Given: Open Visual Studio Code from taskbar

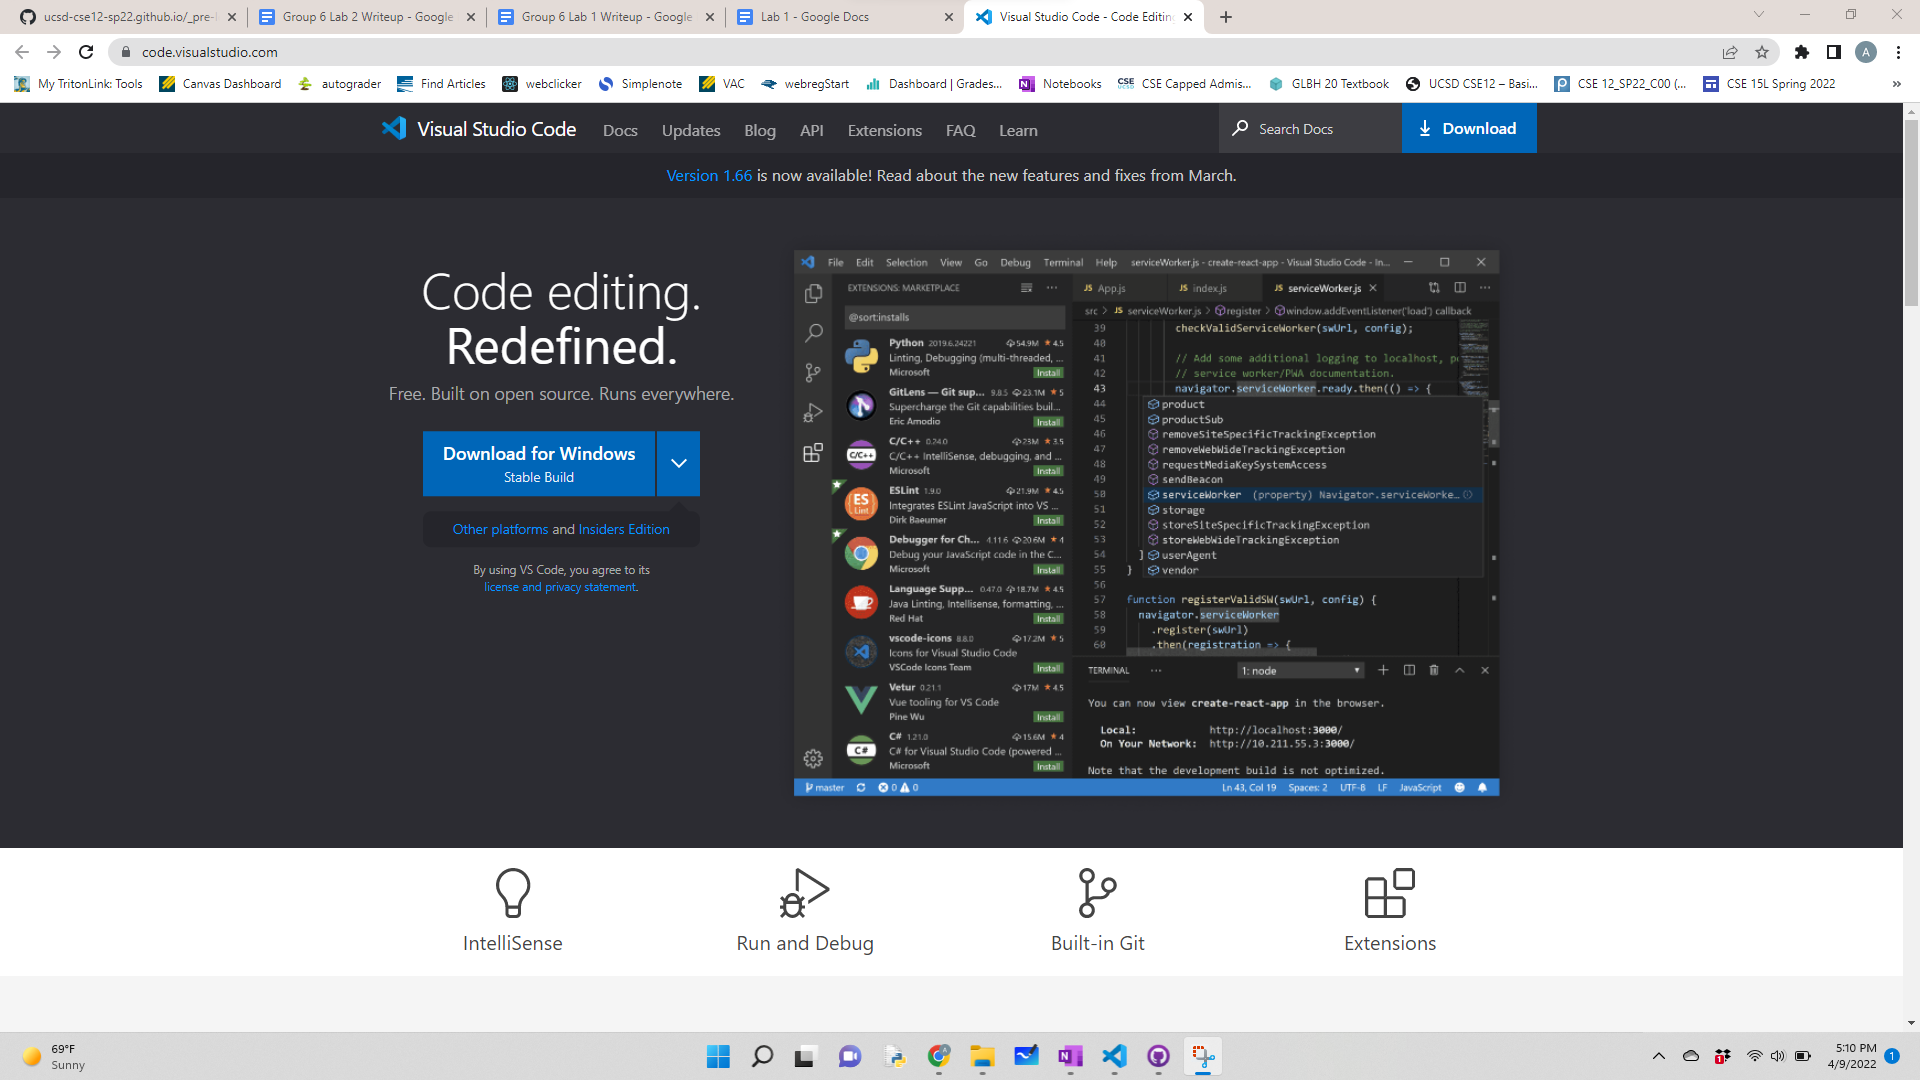Looking at the screenshot, I should 1114,1056.
